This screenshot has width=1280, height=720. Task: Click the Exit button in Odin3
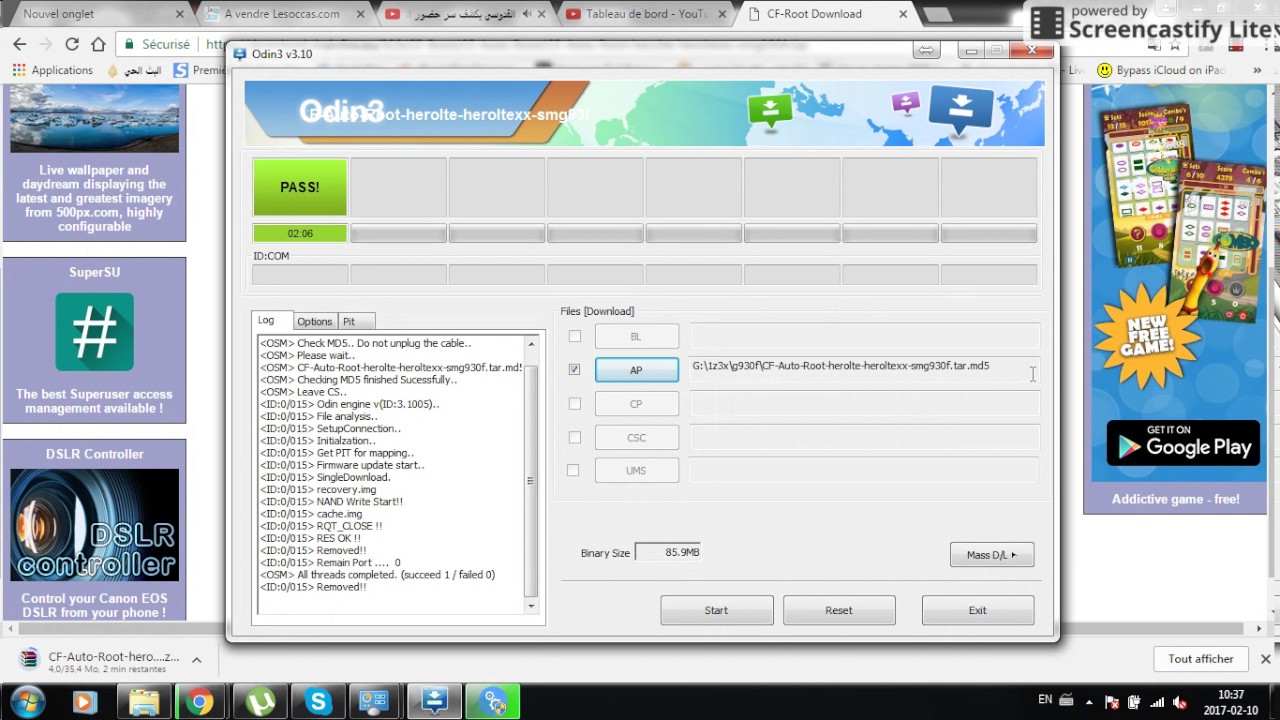coord(978,610)
